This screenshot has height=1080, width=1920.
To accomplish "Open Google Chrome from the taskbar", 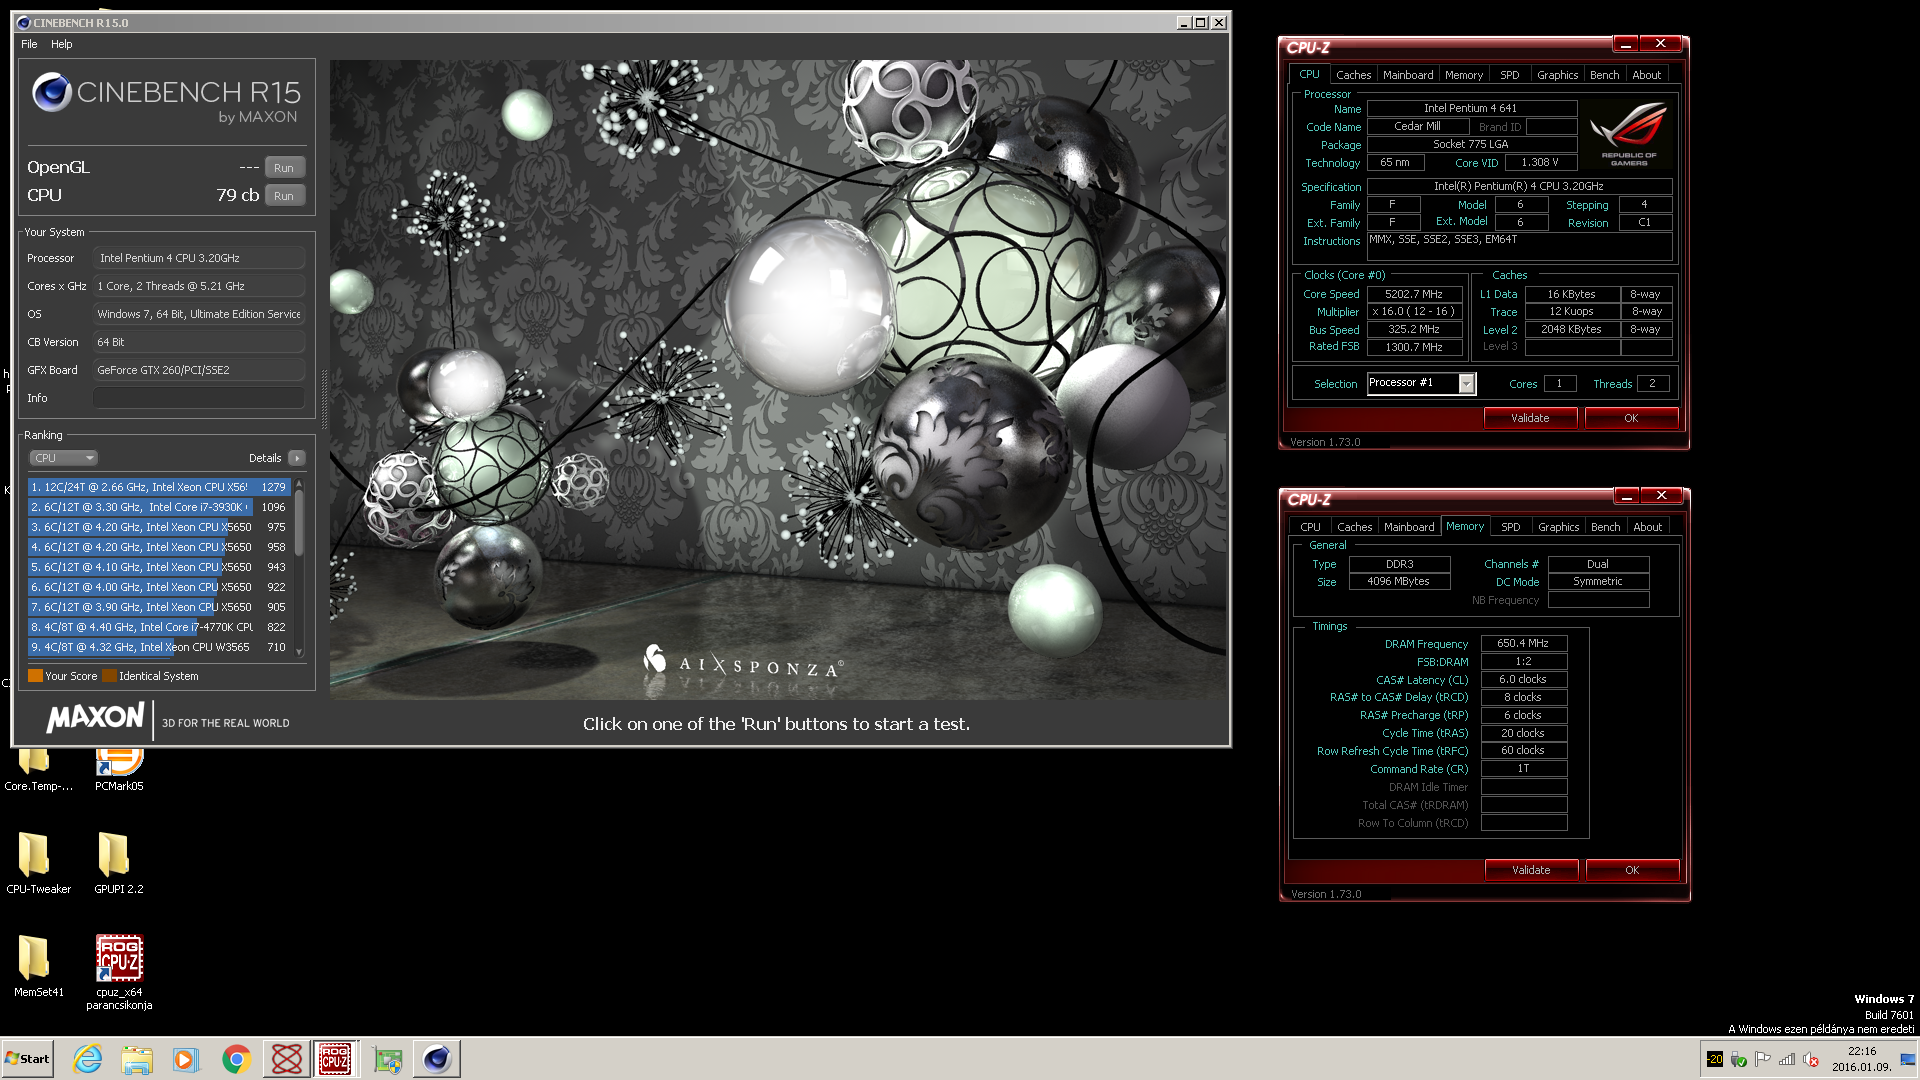I will click(236, 1059).
